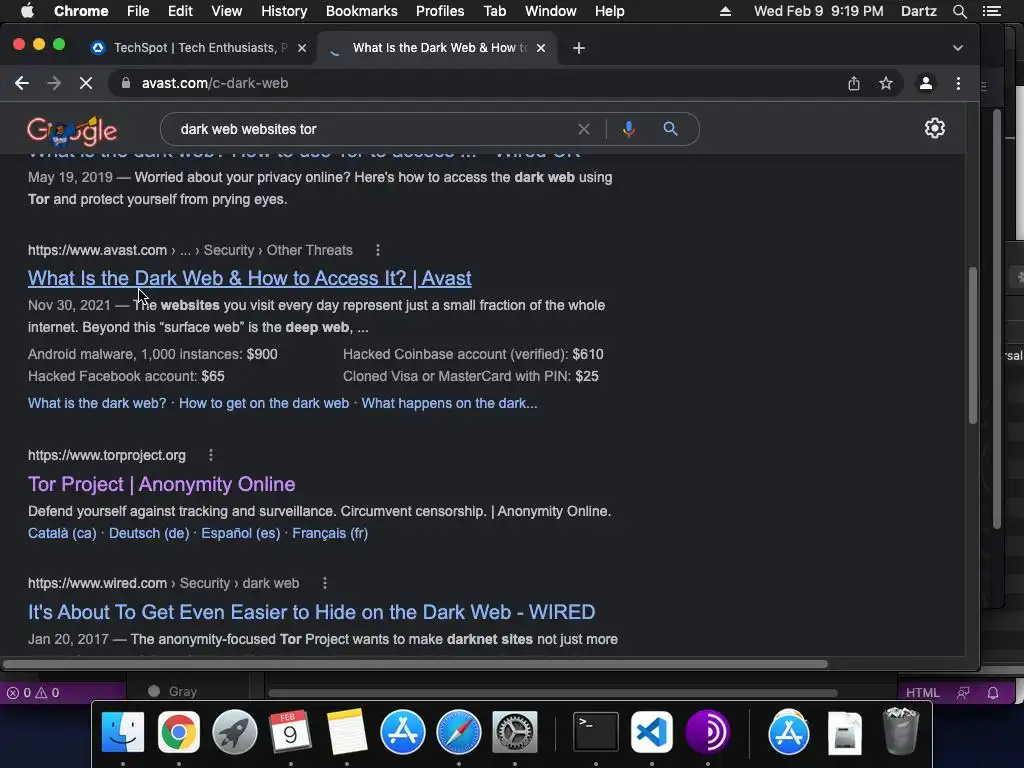Click errors and warnings count in VS Code
This screenshot has width=1024, height=768.
click(33, 693)
